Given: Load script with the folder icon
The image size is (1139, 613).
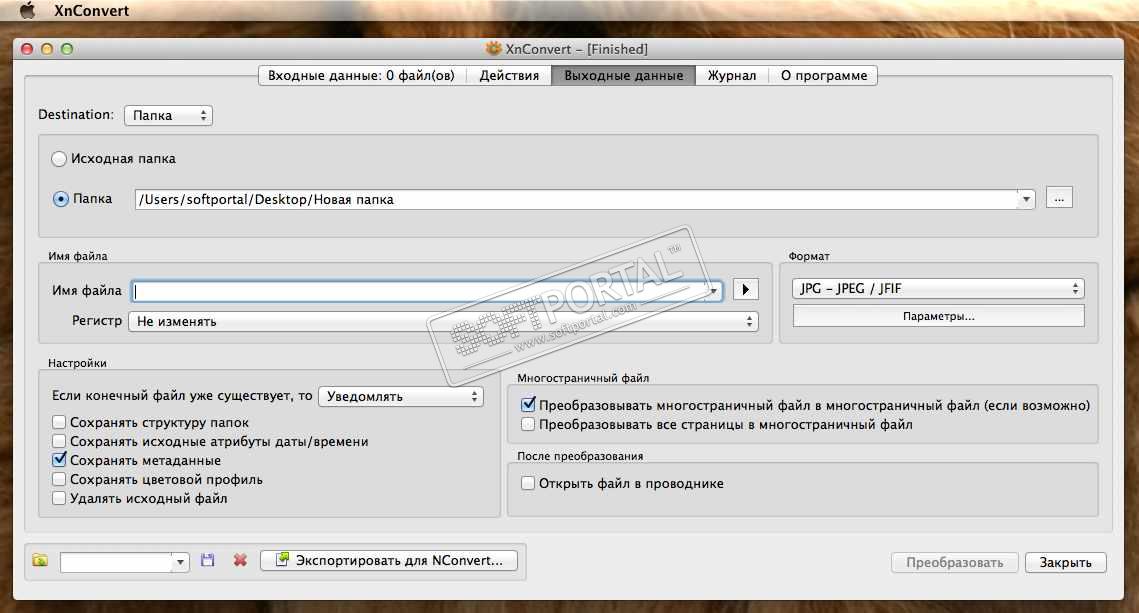Looking at the screenshot, I should (x=40, y=561).
